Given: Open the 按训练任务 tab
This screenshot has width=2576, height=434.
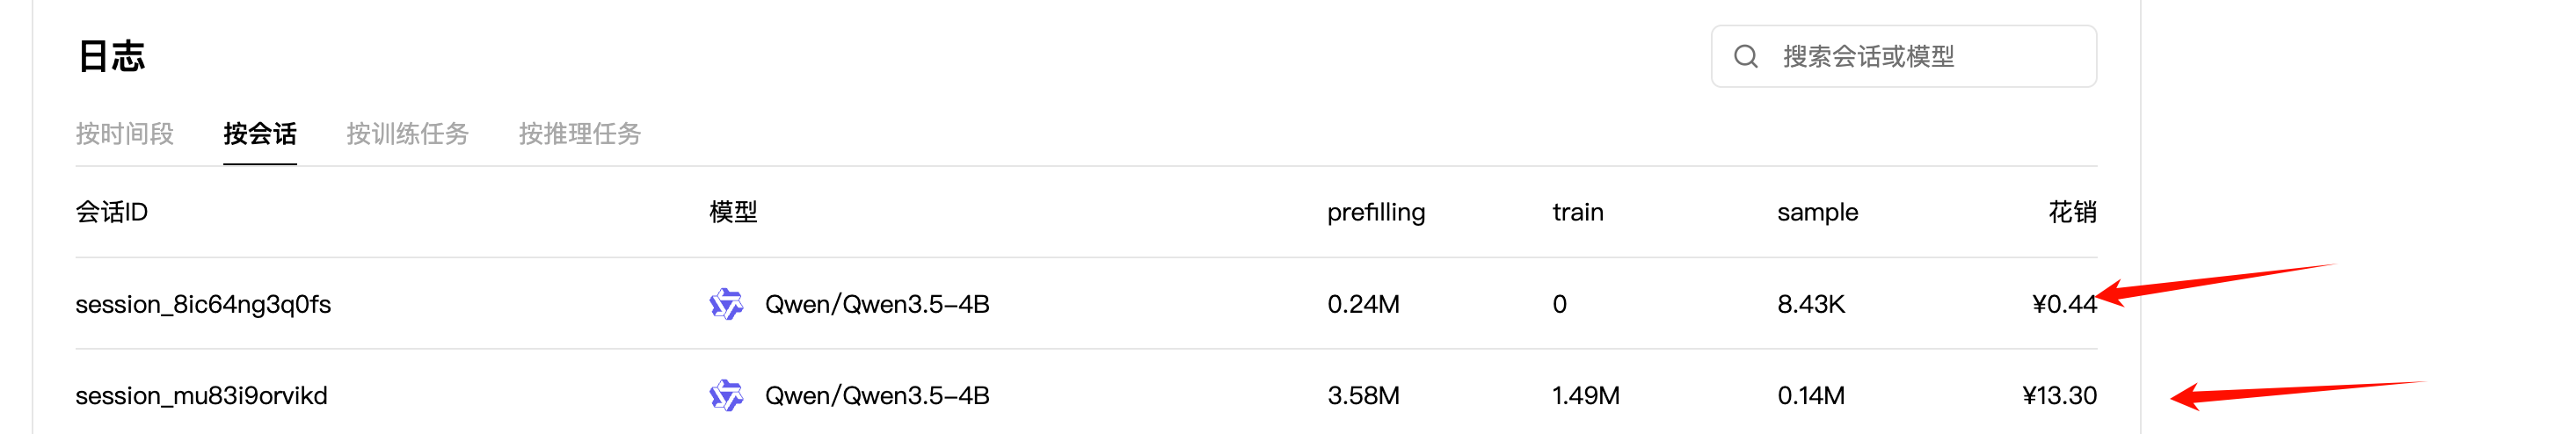Looking at the screenshot, I should click(407, 134).
